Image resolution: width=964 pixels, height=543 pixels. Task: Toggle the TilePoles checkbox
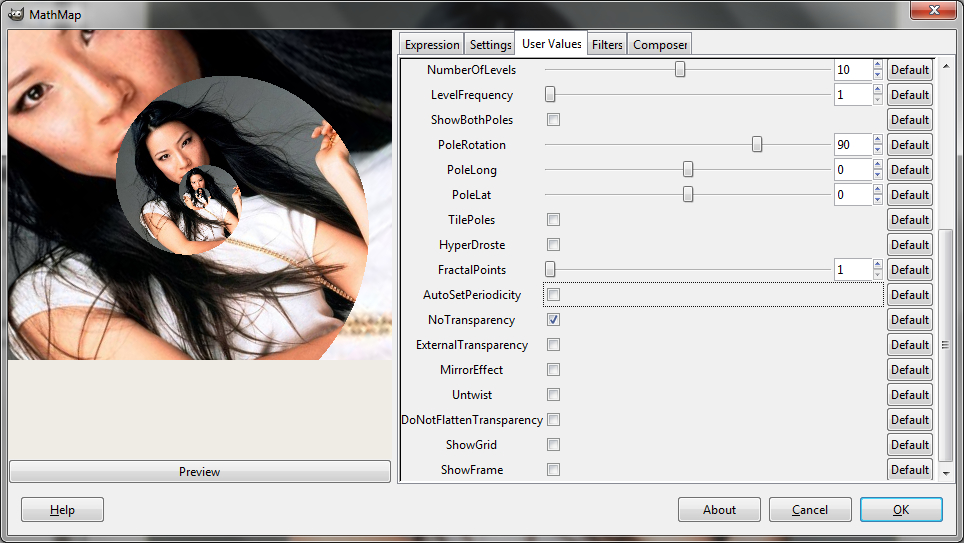(553, 220)
